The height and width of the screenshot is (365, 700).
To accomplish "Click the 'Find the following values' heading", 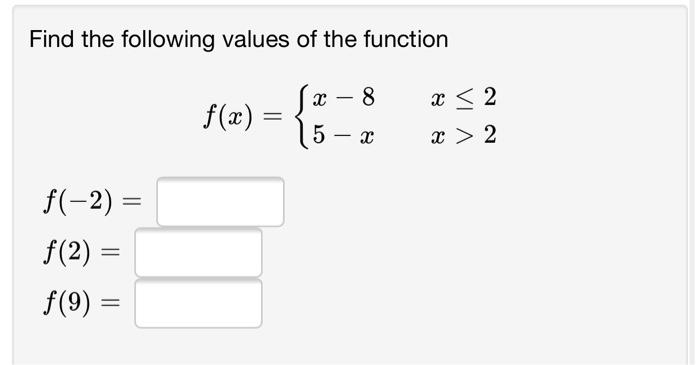I will pos(238,39).
